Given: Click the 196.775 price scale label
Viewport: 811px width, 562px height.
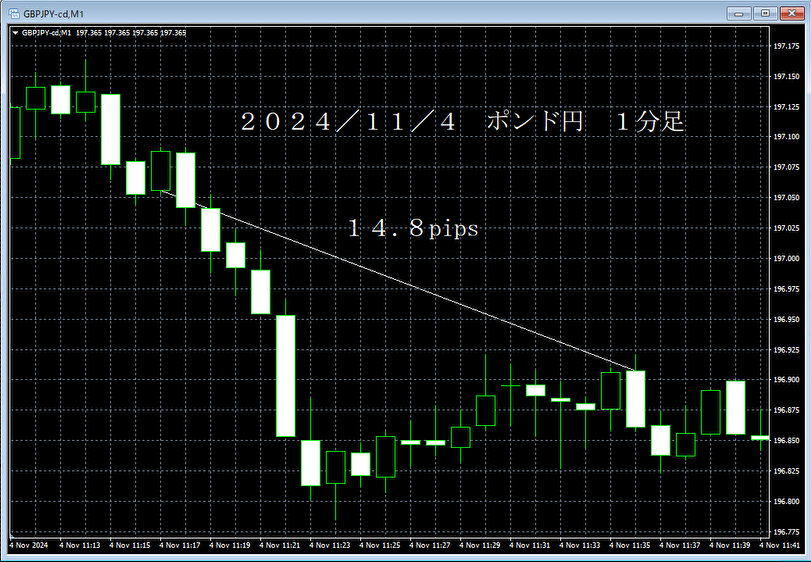Looking at the screenshot, I should (x=786, y=532).
